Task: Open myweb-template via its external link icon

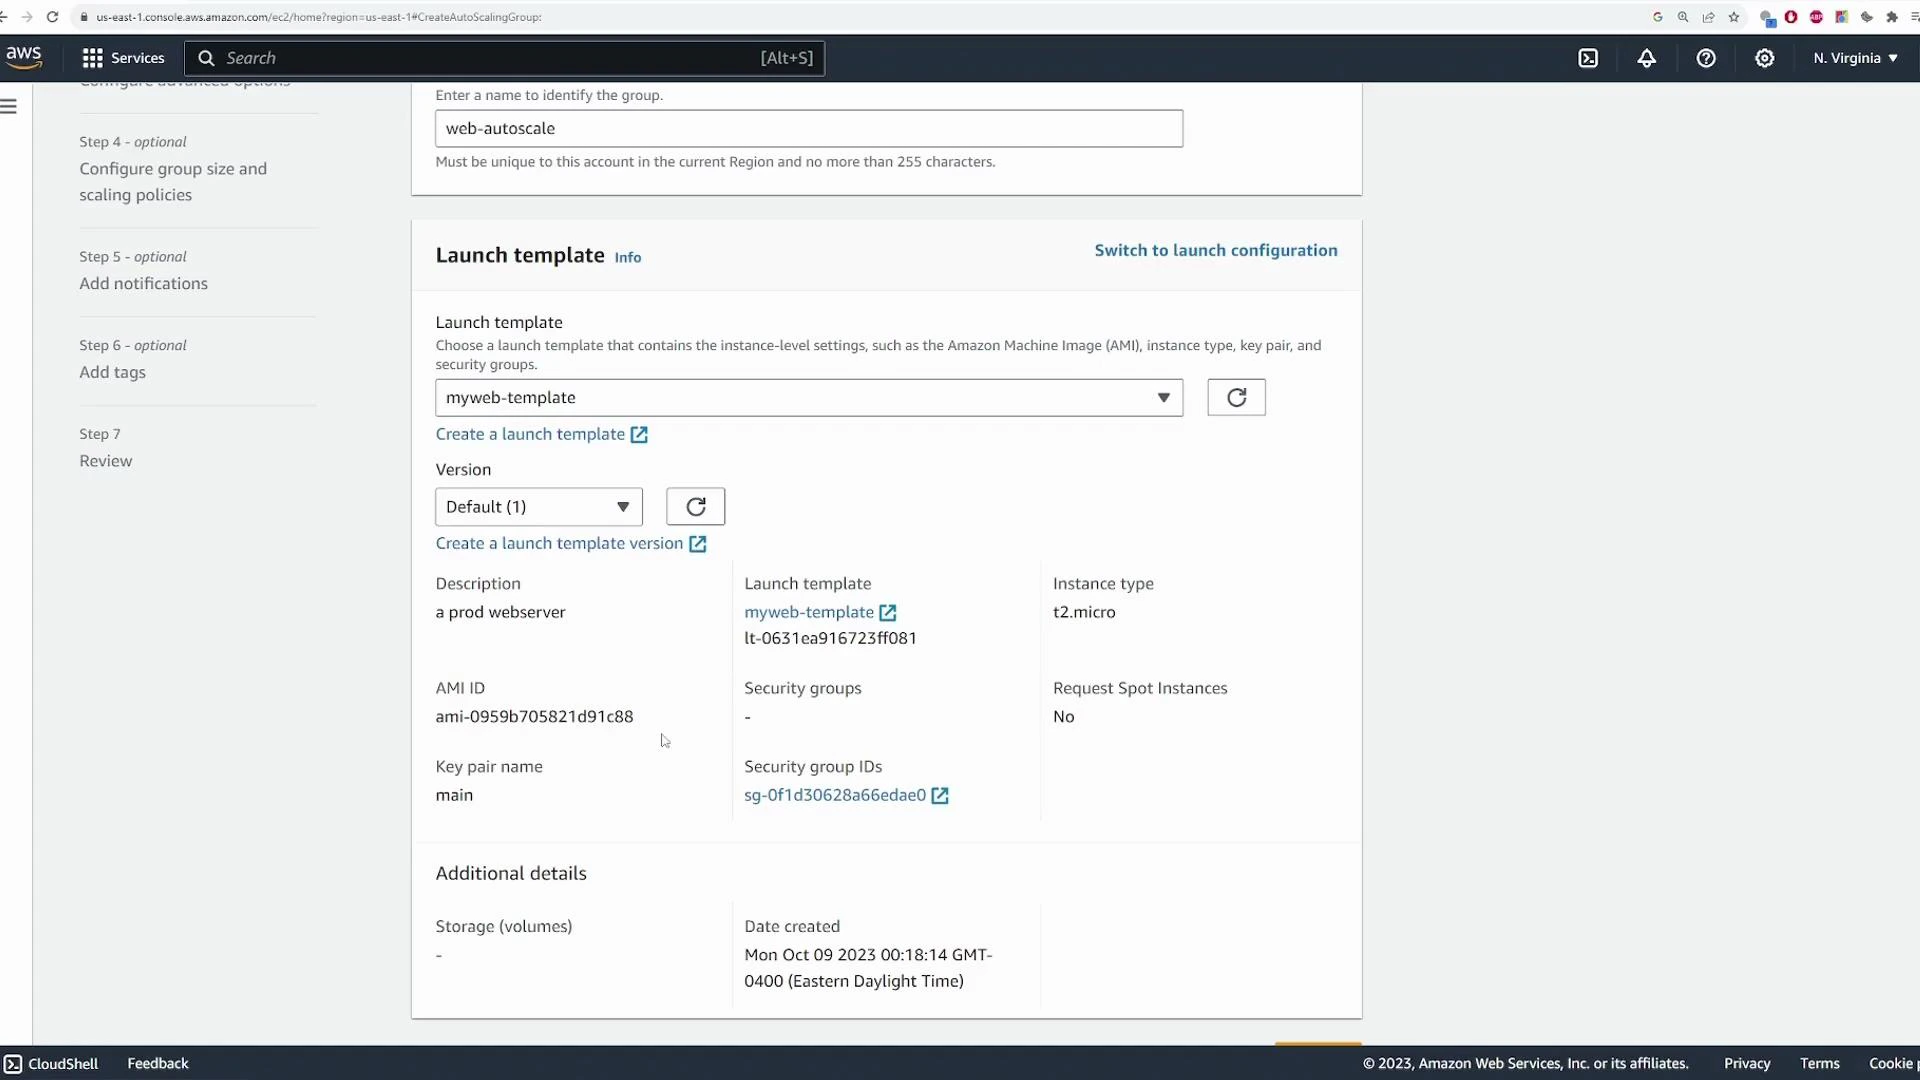Action: coord(888,612)
